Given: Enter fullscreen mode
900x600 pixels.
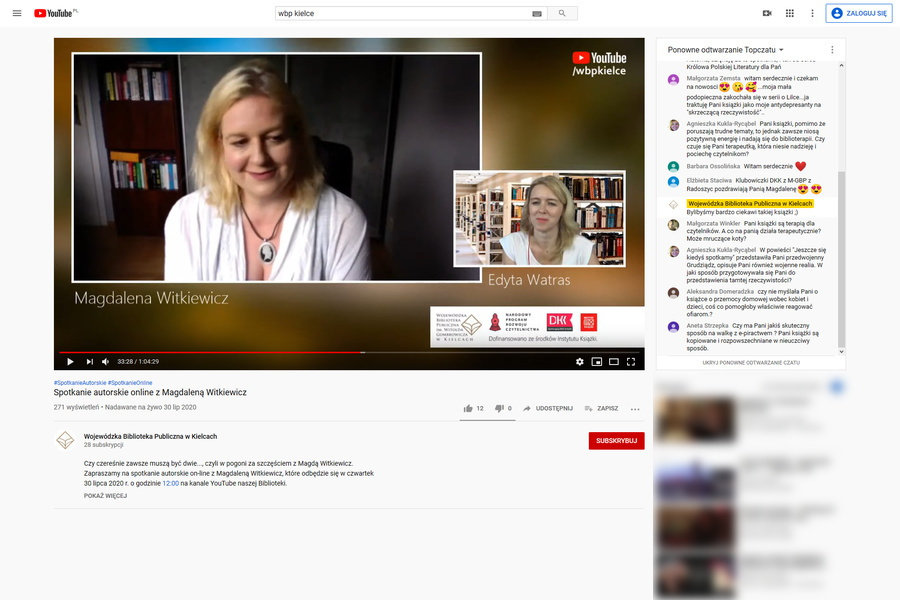Looking at the screenshot, I should click(631, 361).
